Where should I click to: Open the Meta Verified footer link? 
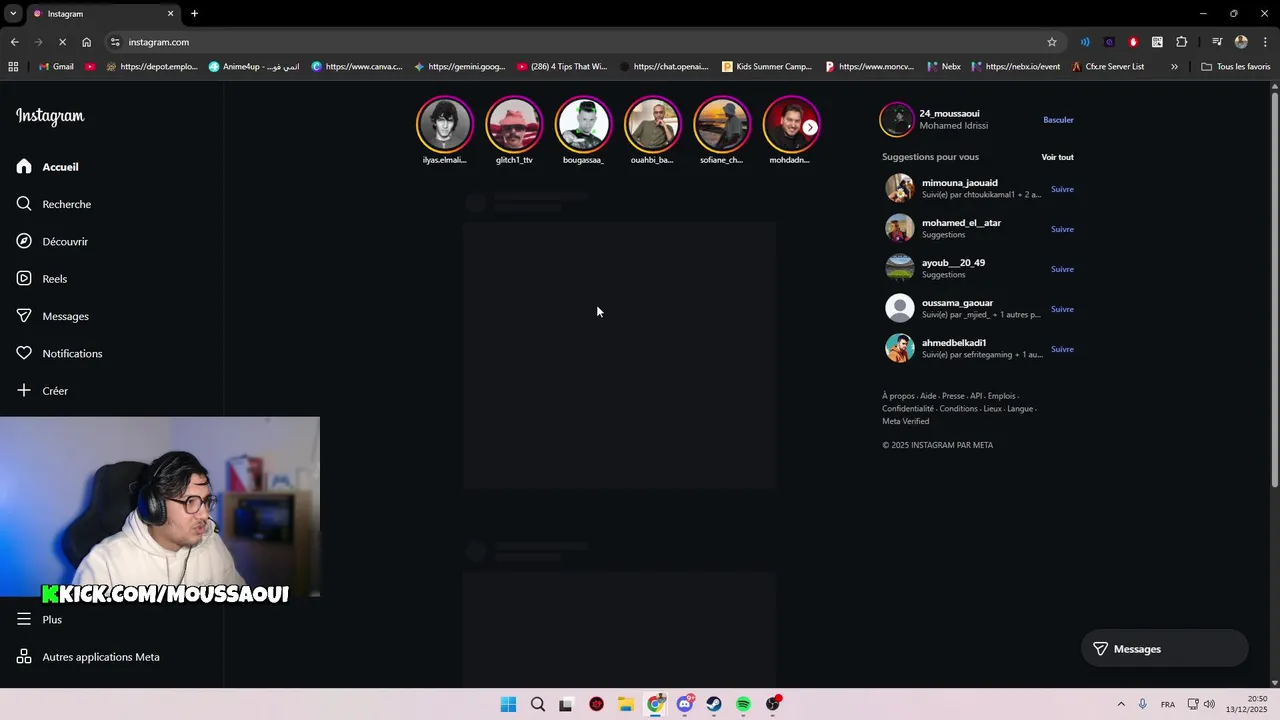tap(905, 421)
